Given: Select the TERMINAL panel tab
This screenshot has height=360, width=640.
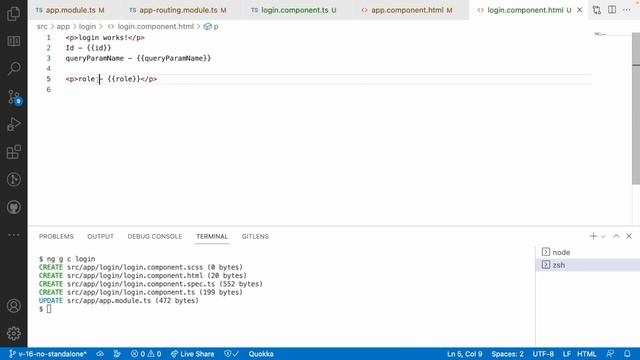Looking at the screenshot, I should coord(212,236).
